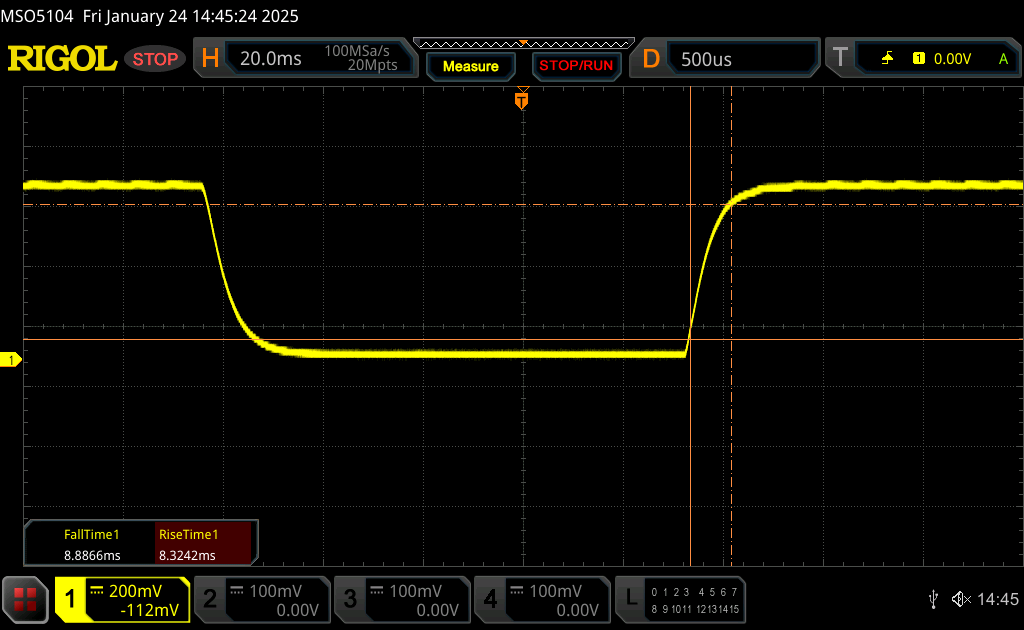Open the Measure menu
This screenshot has height=630, width=1024.
click(470, 66)
